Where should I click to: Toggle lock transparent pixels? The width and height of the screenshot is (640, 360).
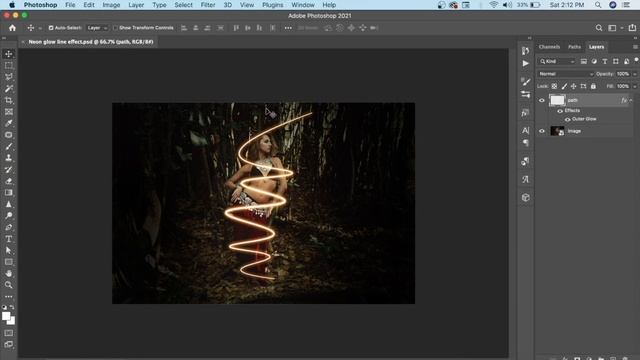(x=554, y=86)
